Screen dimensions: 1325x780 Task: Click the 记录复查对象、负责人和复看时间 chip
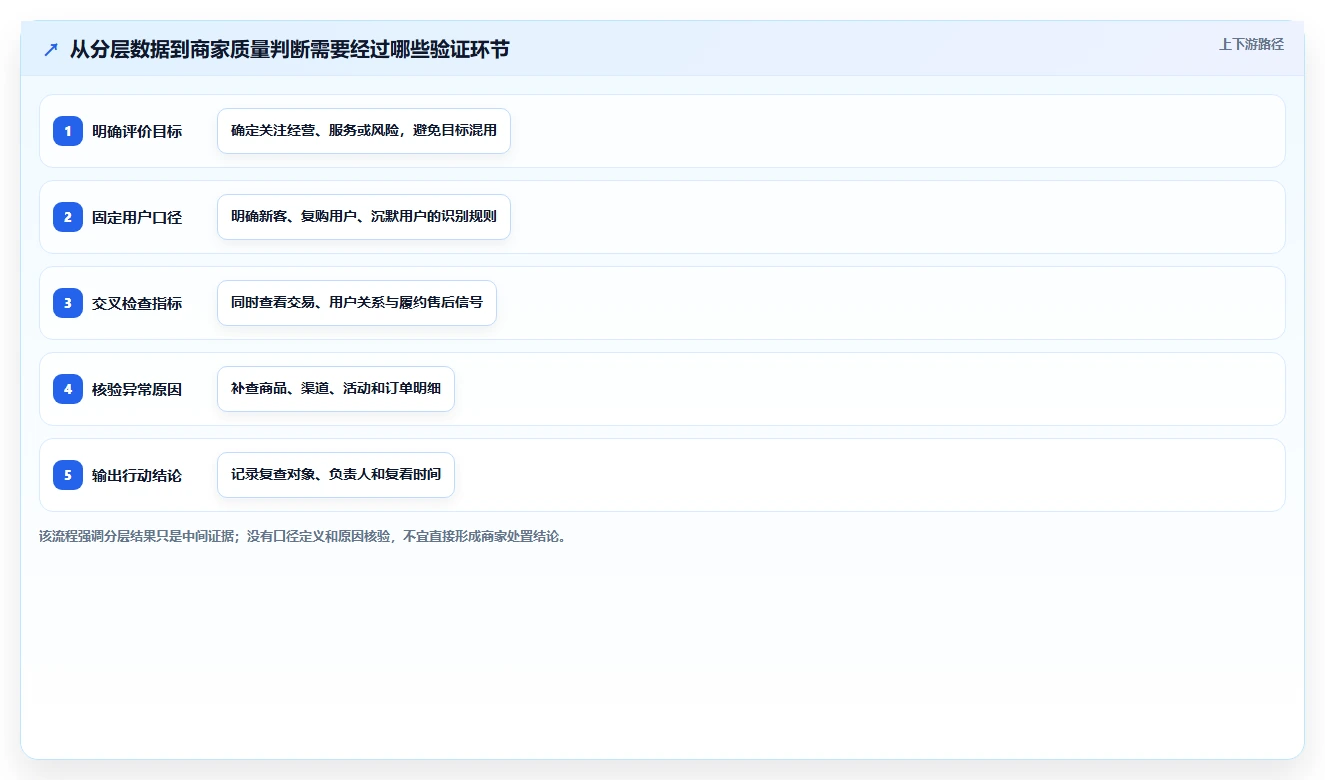tap(336, 475)
